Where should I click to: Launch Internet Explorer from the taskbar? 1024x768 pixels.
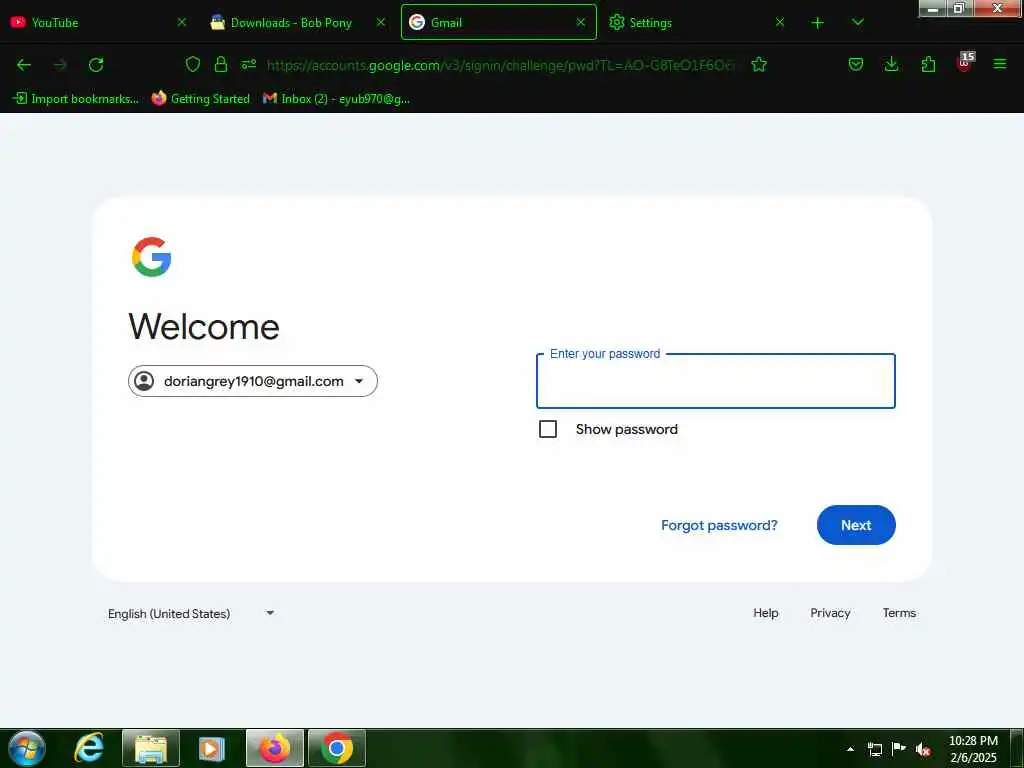pos(89,748)
